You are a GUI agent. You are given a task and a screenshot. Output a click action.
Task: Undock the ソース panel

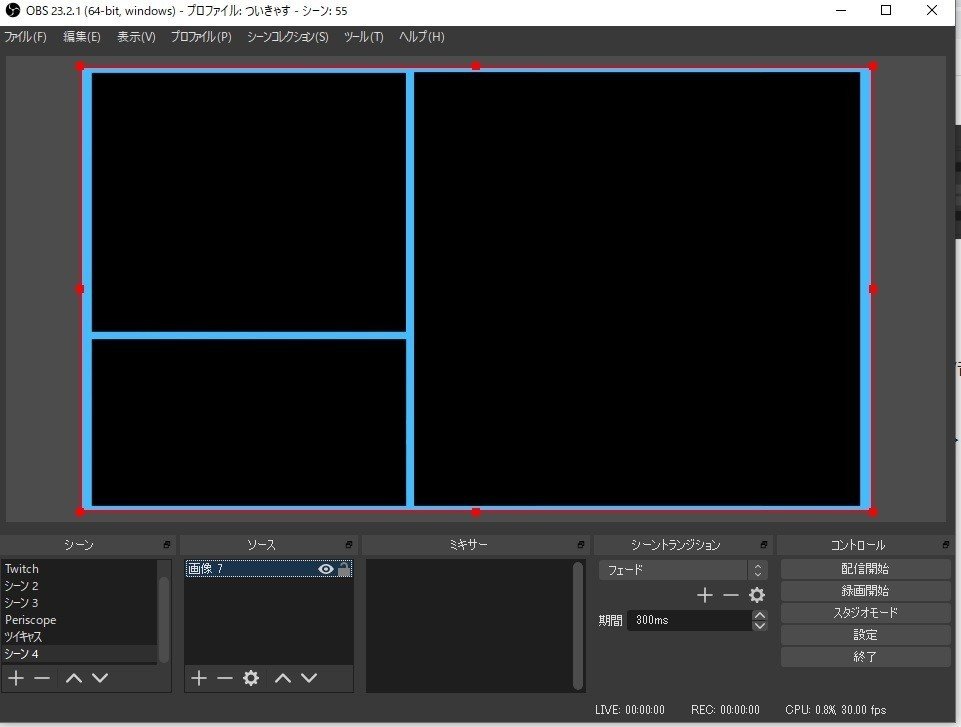pos(349,544)
